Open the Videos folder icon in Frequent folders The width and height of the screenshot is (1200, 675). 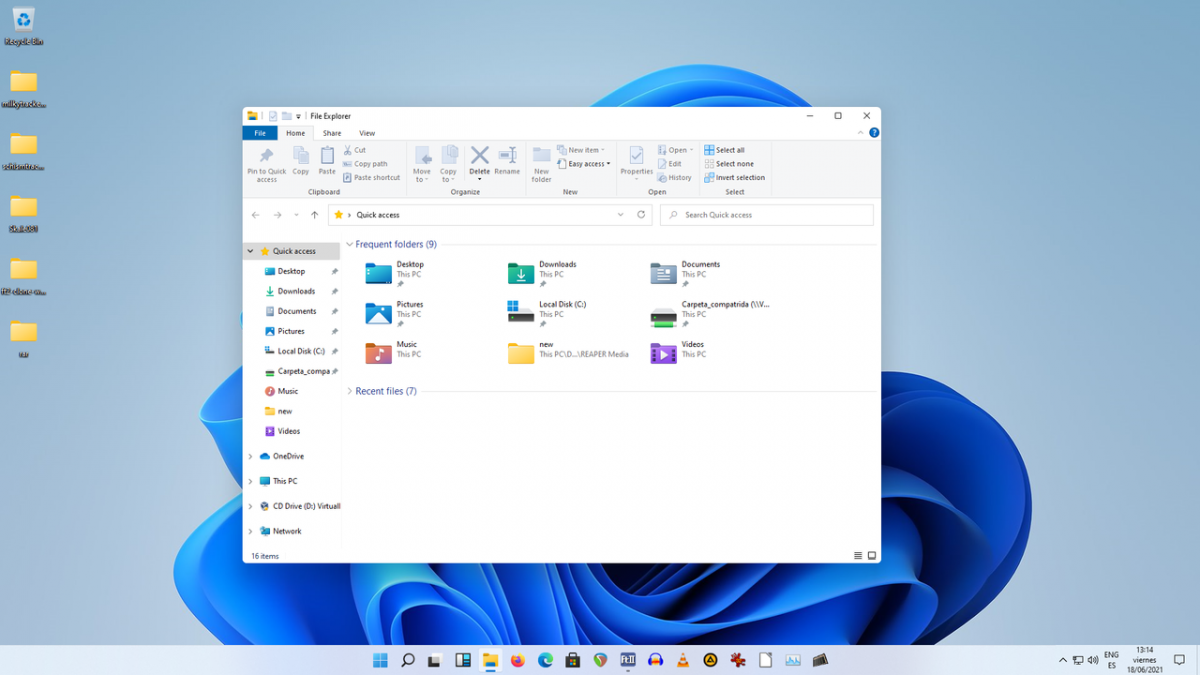663,352
